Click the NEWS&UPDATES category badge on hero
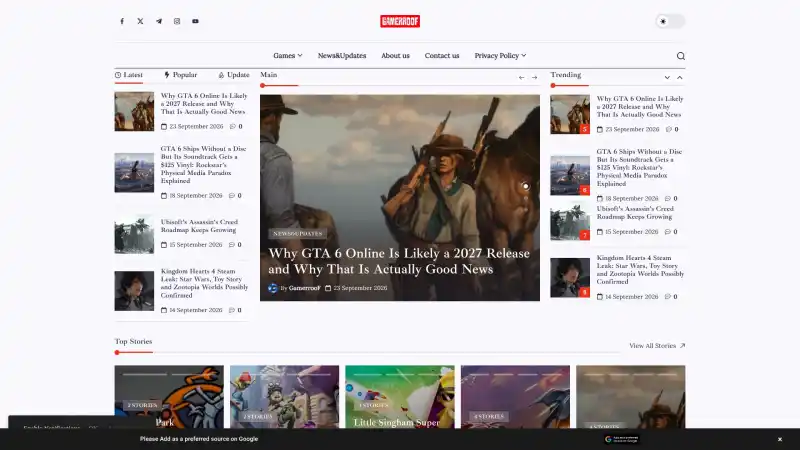This screenshot has height=450, width=800. tap(297, 234)
